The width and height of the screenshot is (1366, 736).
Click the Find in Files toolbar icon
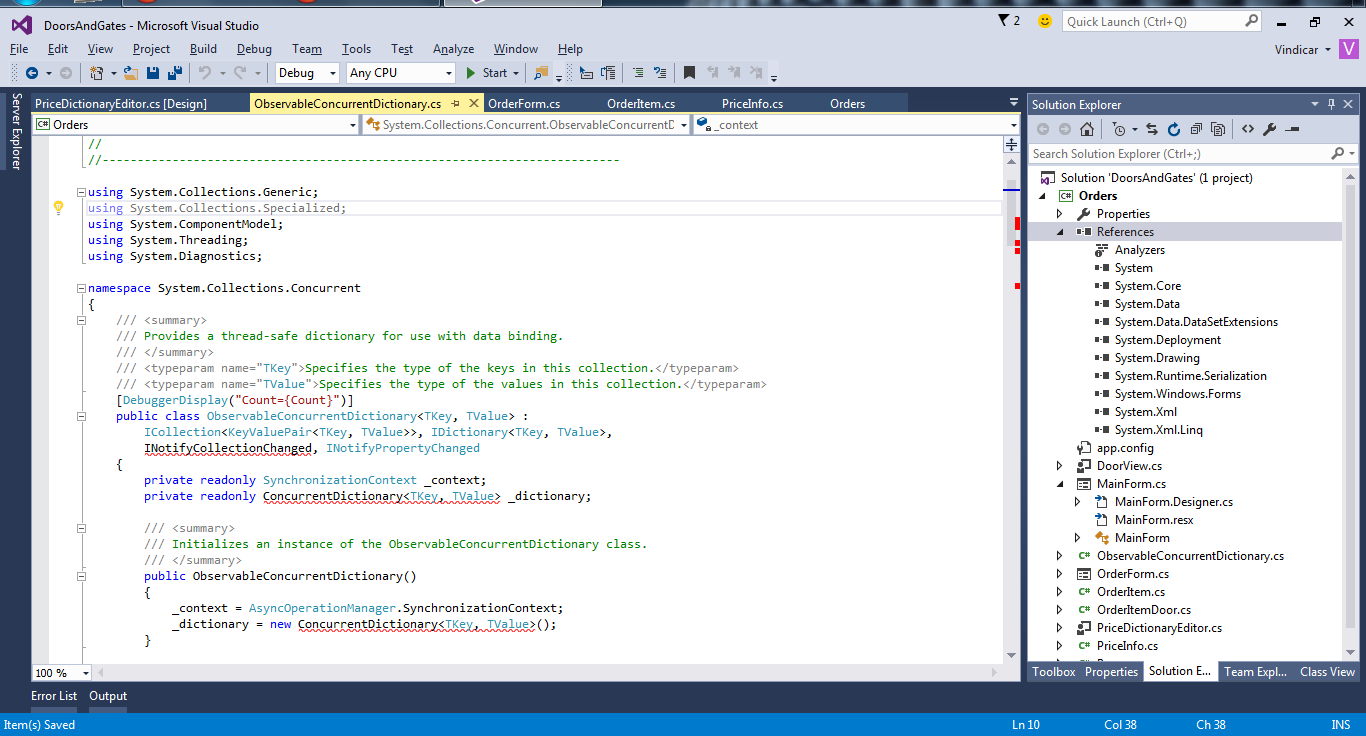pos(541,73)
